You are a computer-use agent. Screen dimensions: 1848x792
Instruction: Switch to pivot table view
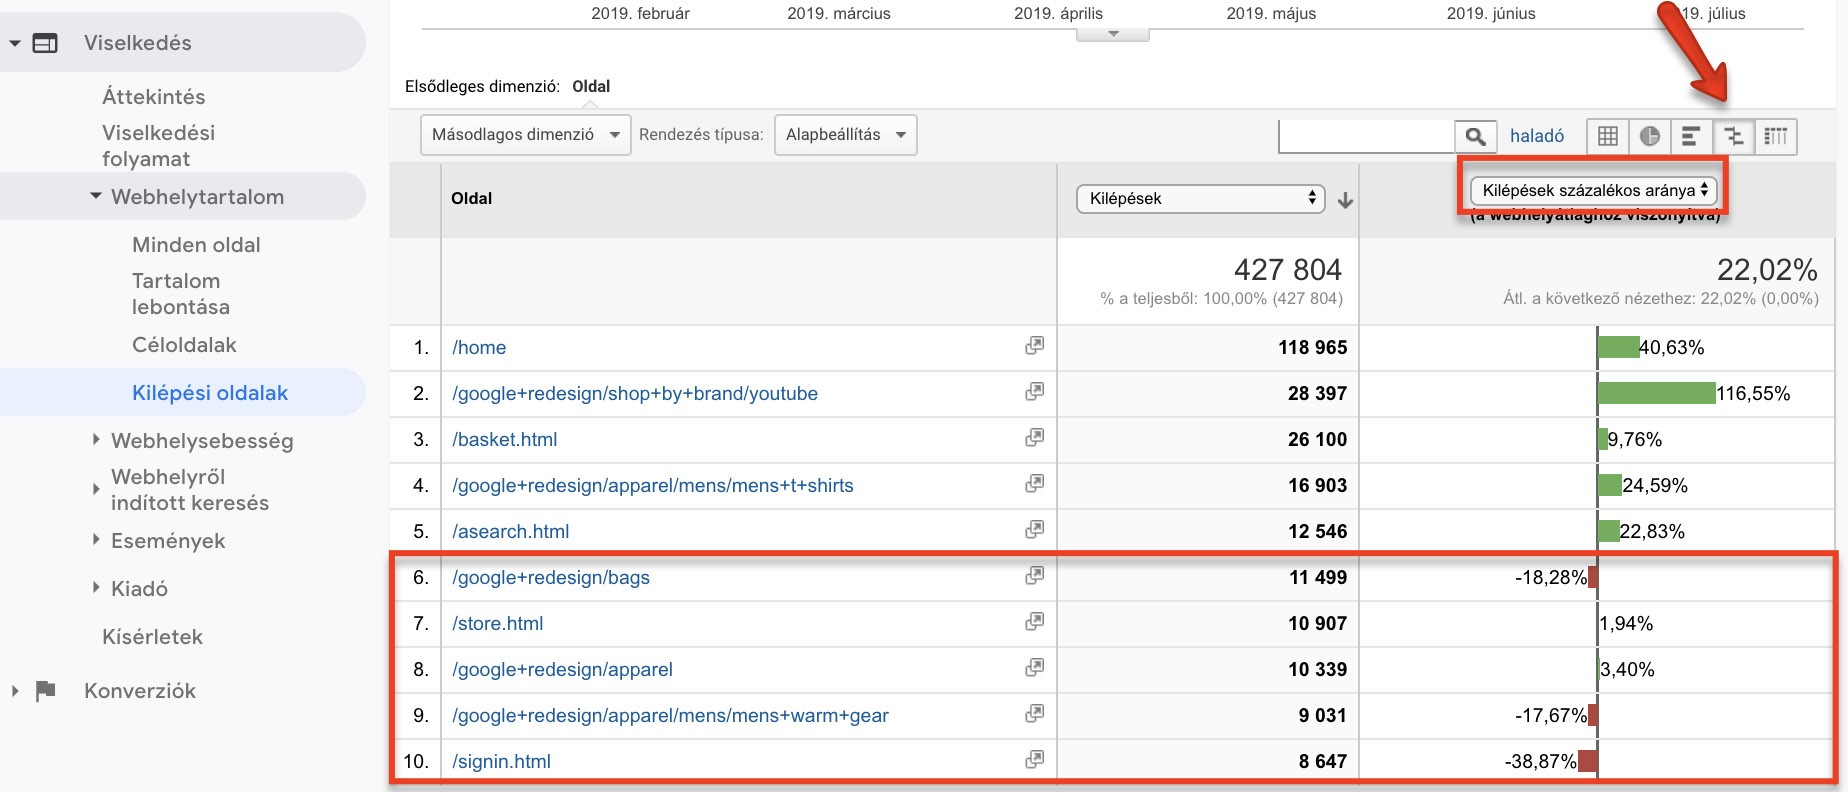tap(1776, 136)
